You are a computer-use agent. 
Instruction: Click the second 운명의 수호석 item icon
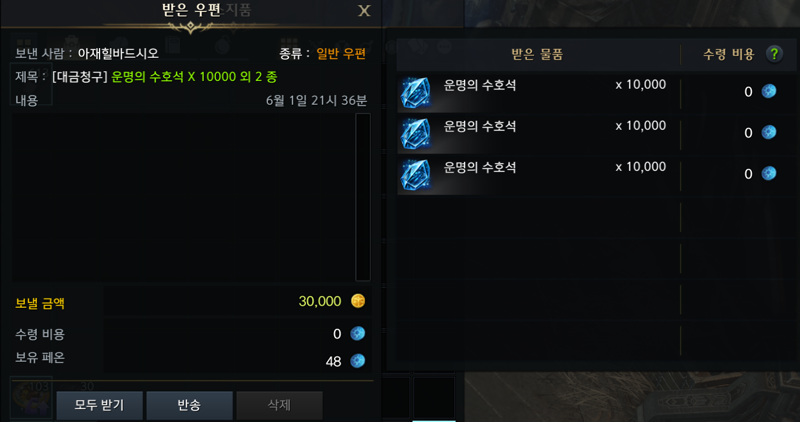click(415, 134)
